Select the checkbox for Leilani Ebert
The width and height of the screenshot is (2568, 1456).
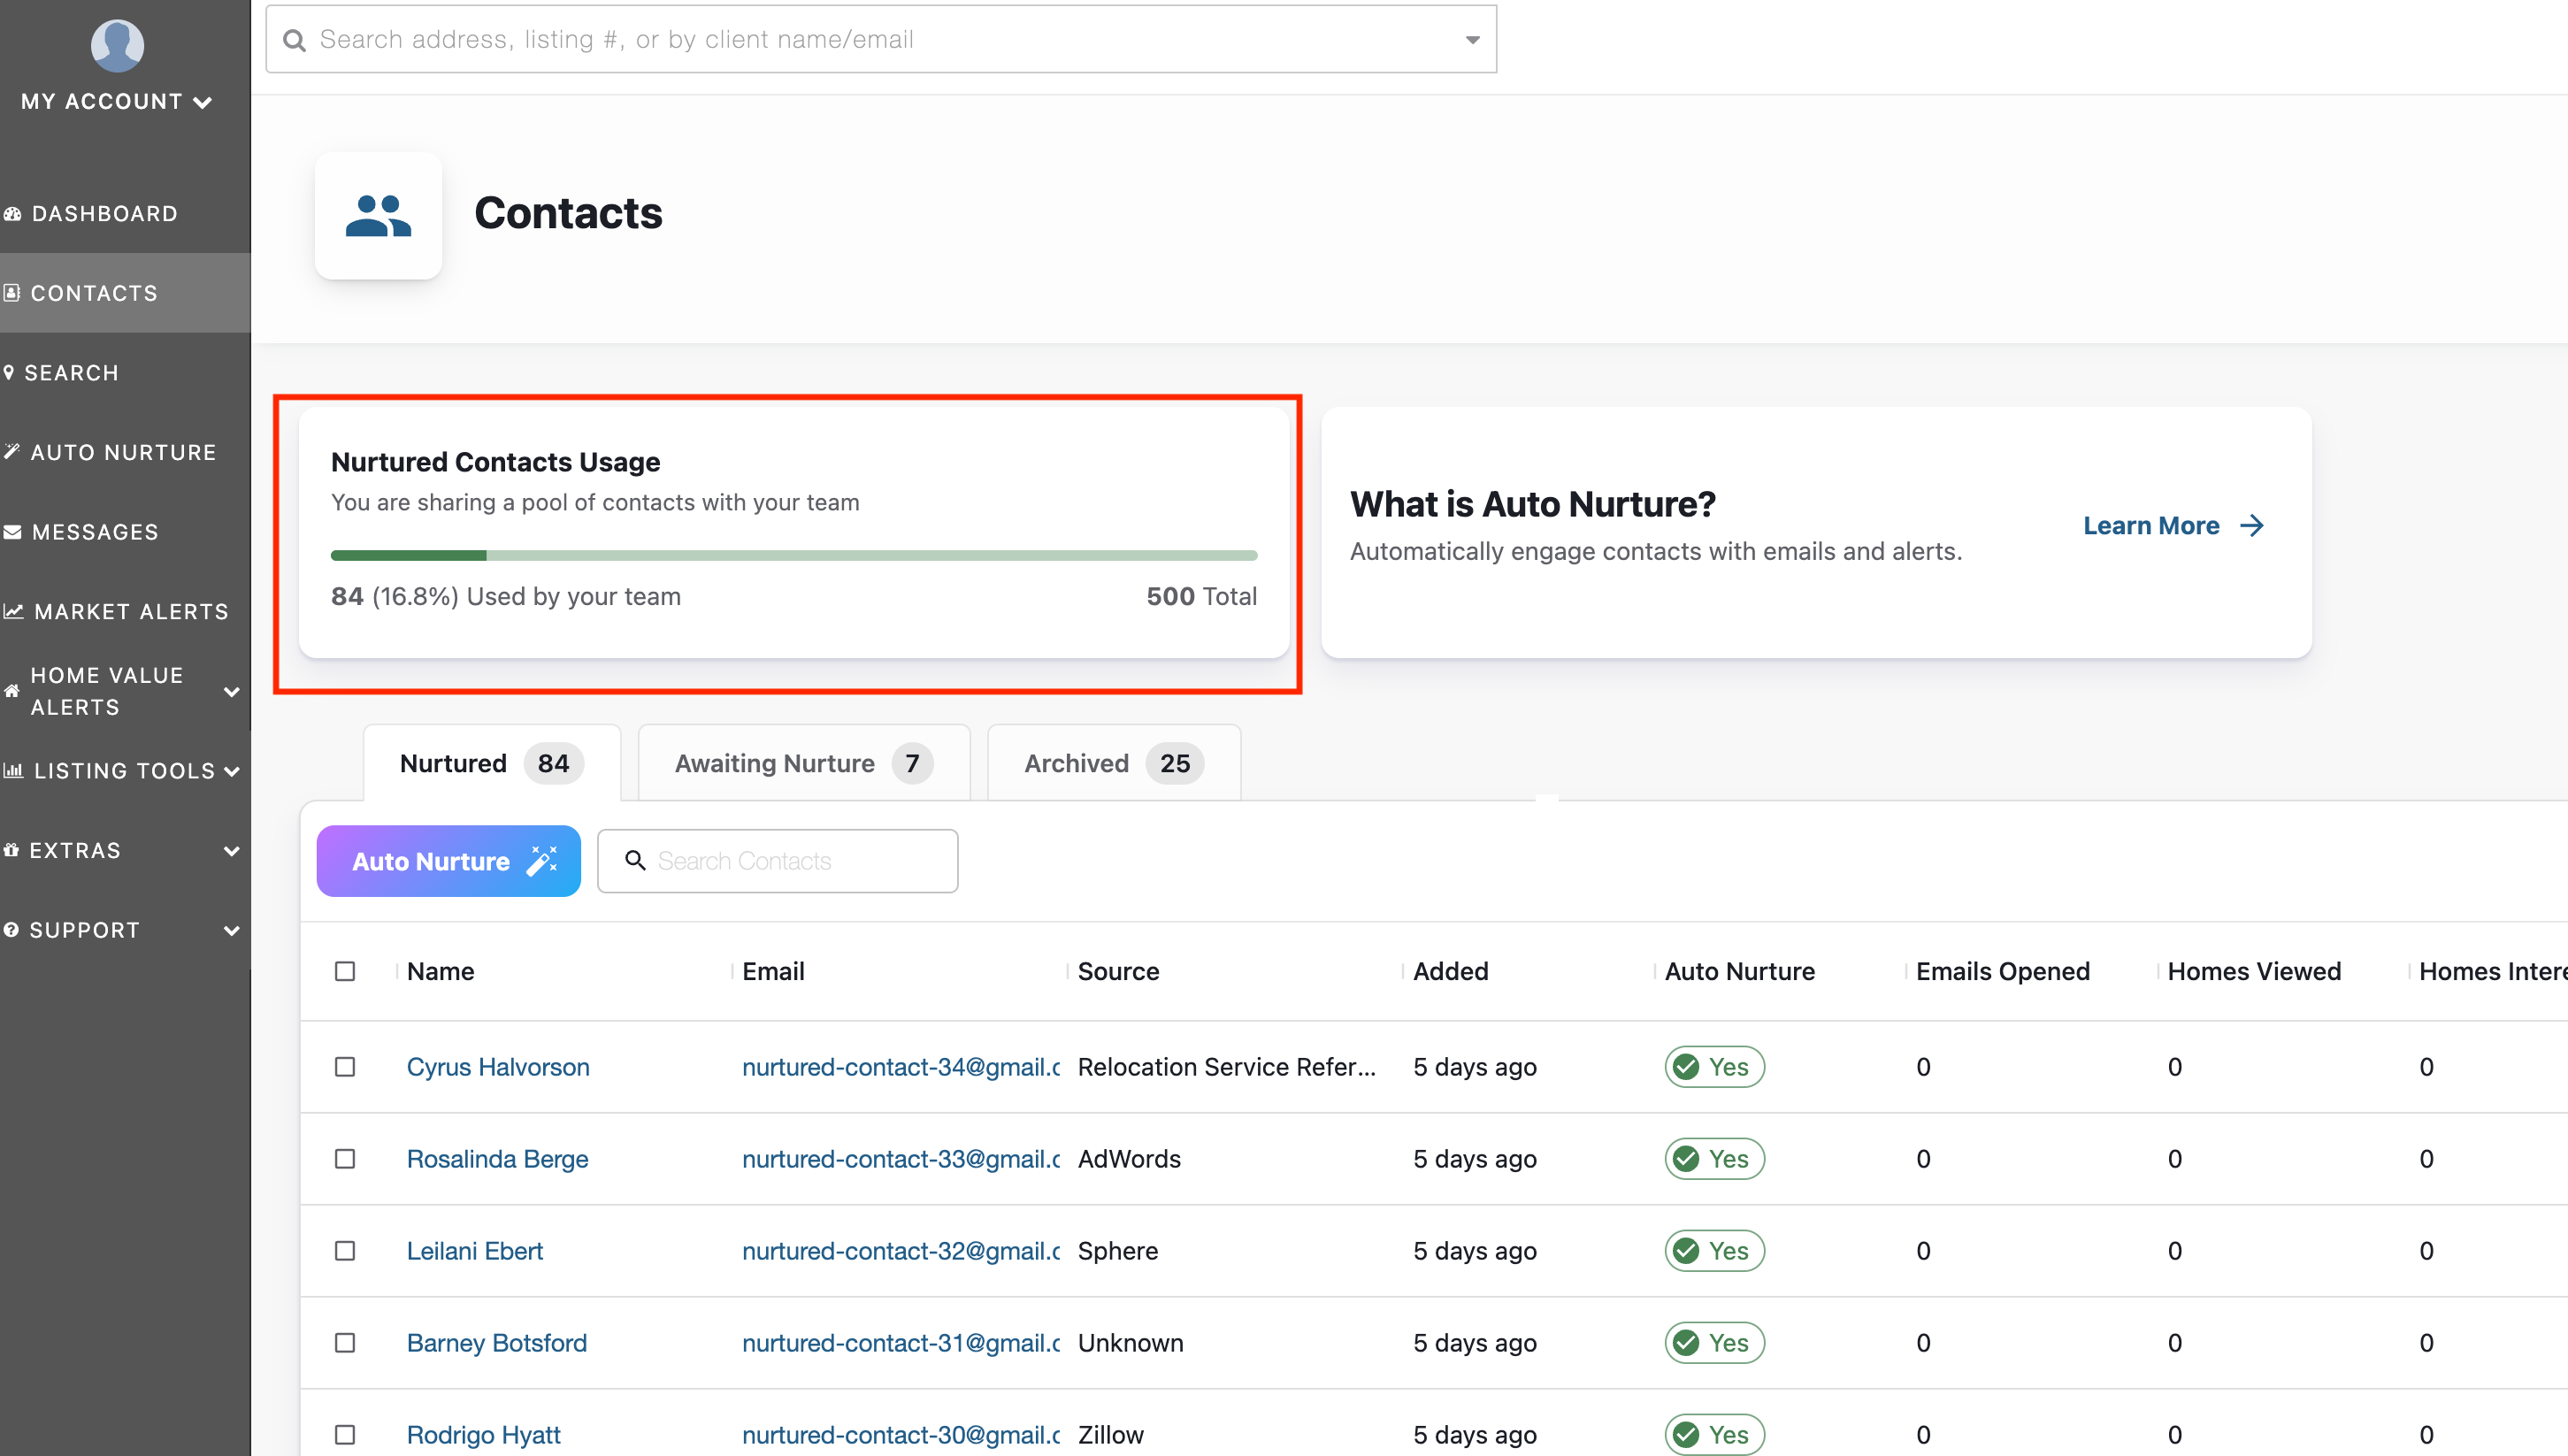pos(345,1251)
